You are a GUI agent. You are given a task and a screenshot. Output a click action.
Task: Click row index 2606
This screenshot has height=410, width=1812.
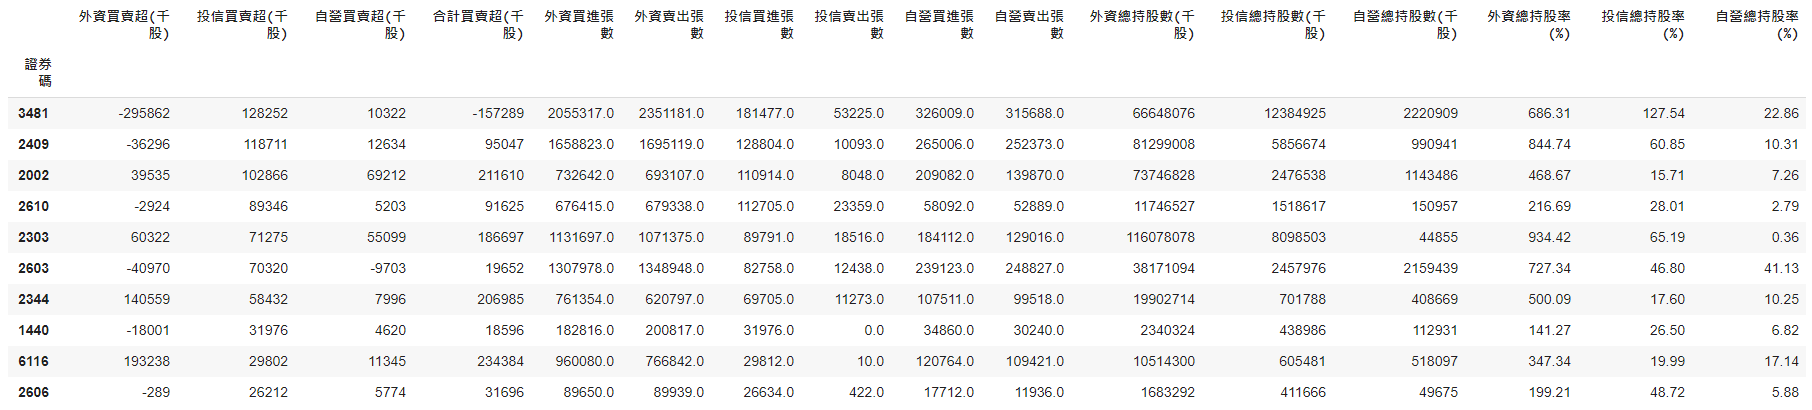pyautogui.click(x=33, y=393)
